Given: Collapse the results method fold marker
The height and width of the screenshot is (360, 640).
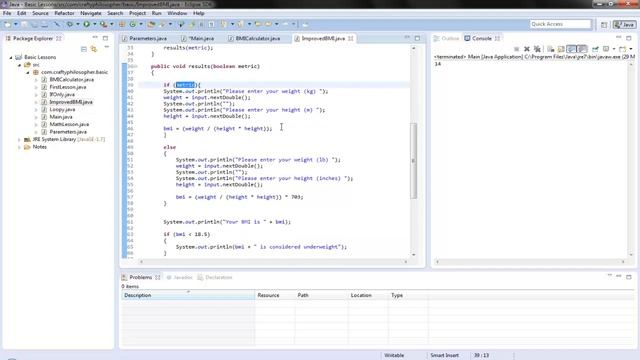Looking at the screenshot, I should click(x=136, y=66).
